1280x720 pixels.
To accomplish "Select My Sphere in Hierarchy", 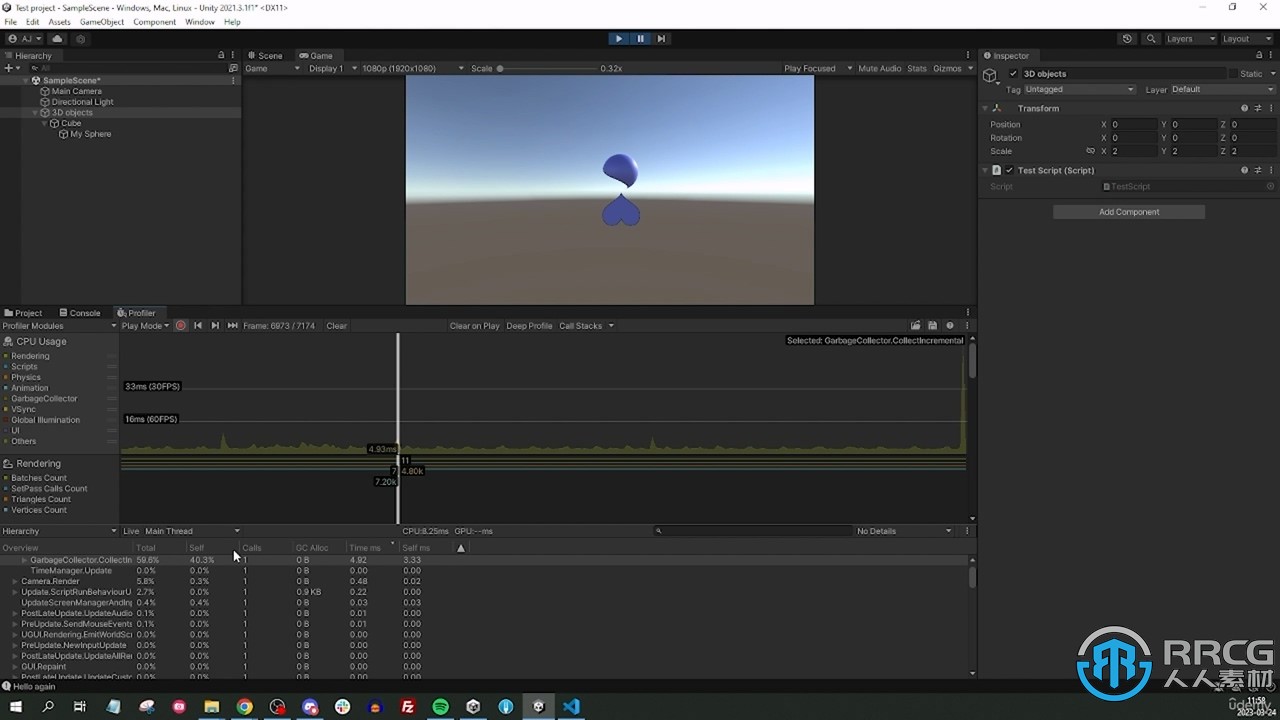I will coord(90,134).
